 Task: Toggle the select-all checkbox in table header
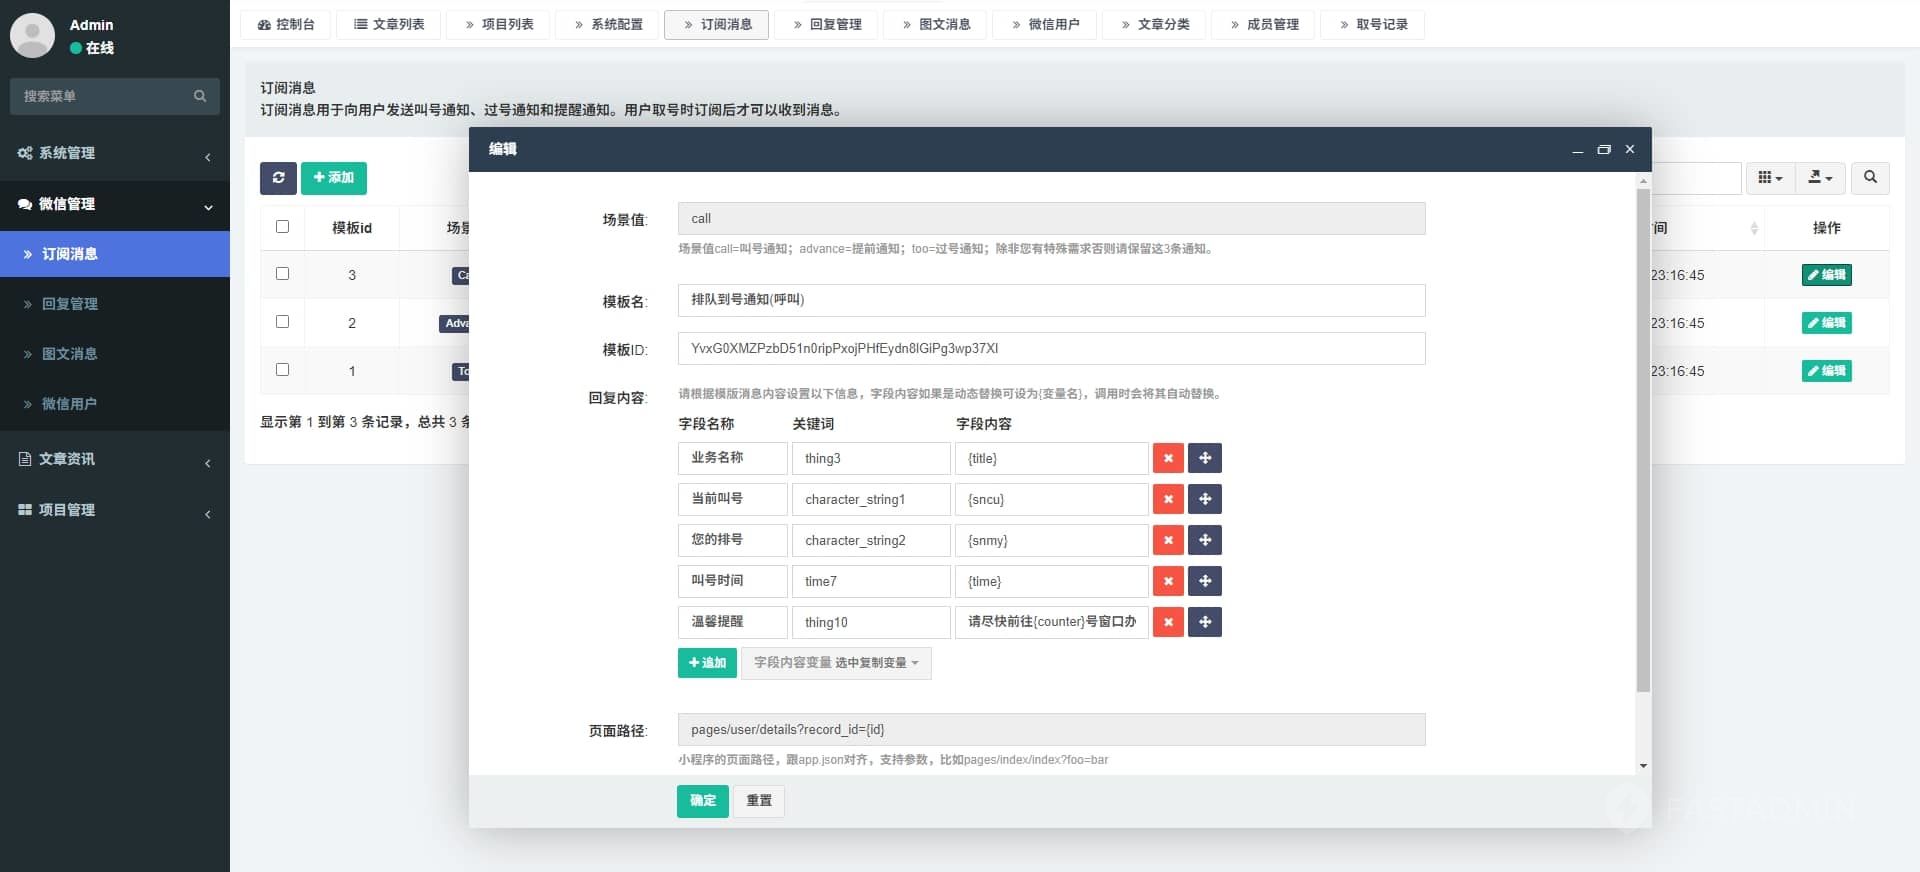(x=283, y=227)
